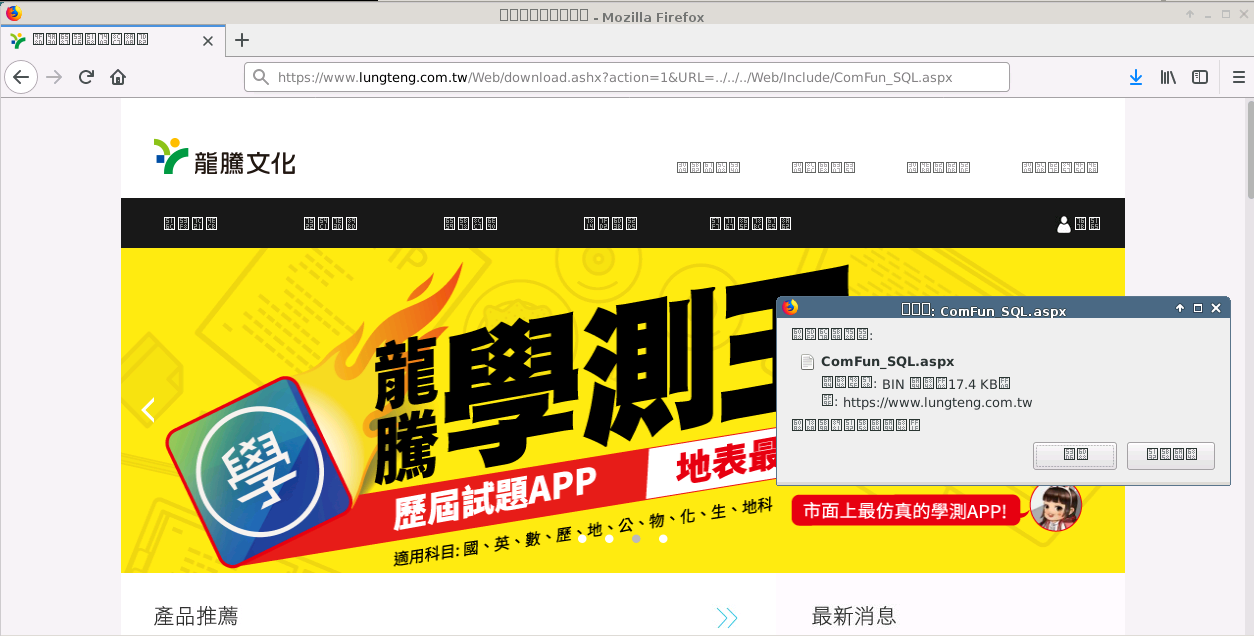This screenshot has height=636, width=1254.
Task: Select the open Lungteng browser tab
Action: 112,41
